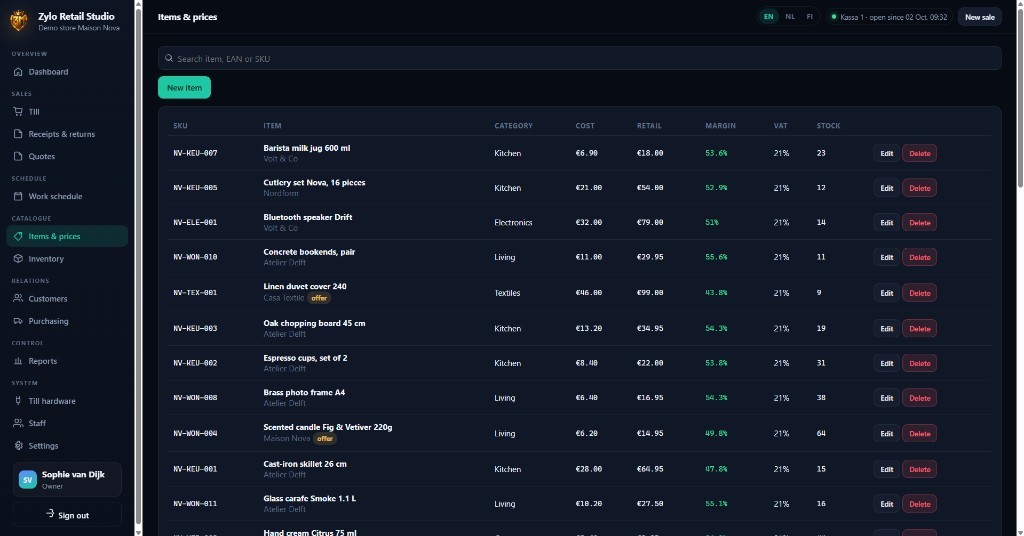The width and height of the screenshot is (1024, 536).
Task: Edit Brass photo frame A4
Action: pyautogui.click(x=886, y=398)
